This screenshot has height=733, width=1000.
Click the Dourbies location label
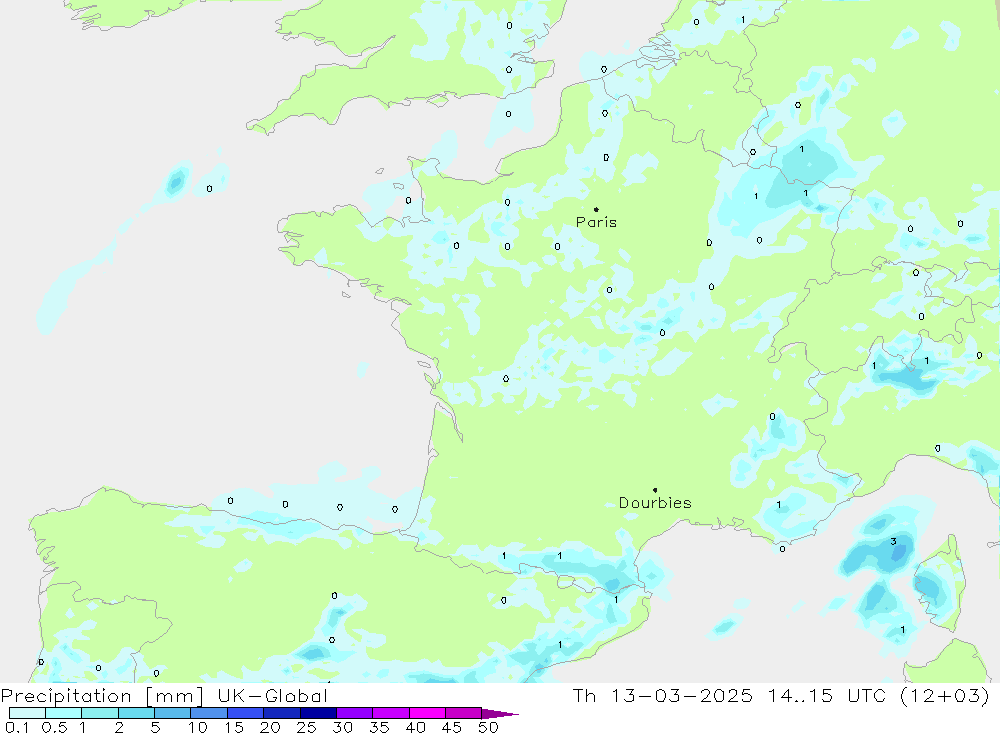pos(655,503)
